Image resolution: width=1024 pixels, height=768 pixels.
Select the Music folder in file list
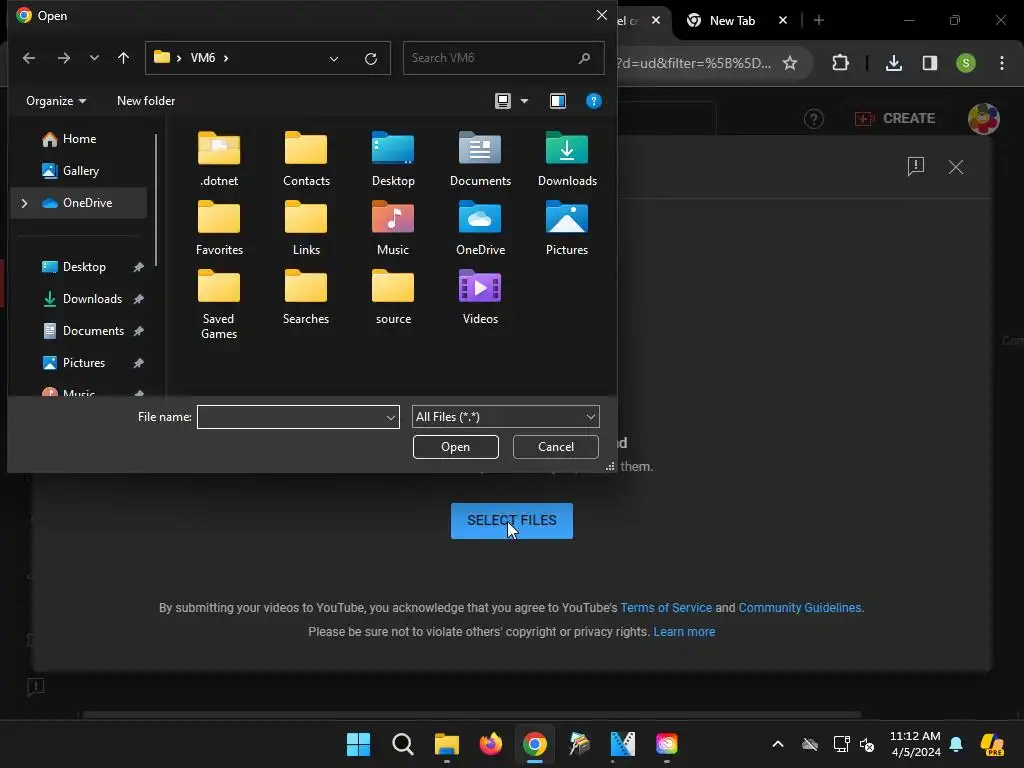tap(392, 228)
